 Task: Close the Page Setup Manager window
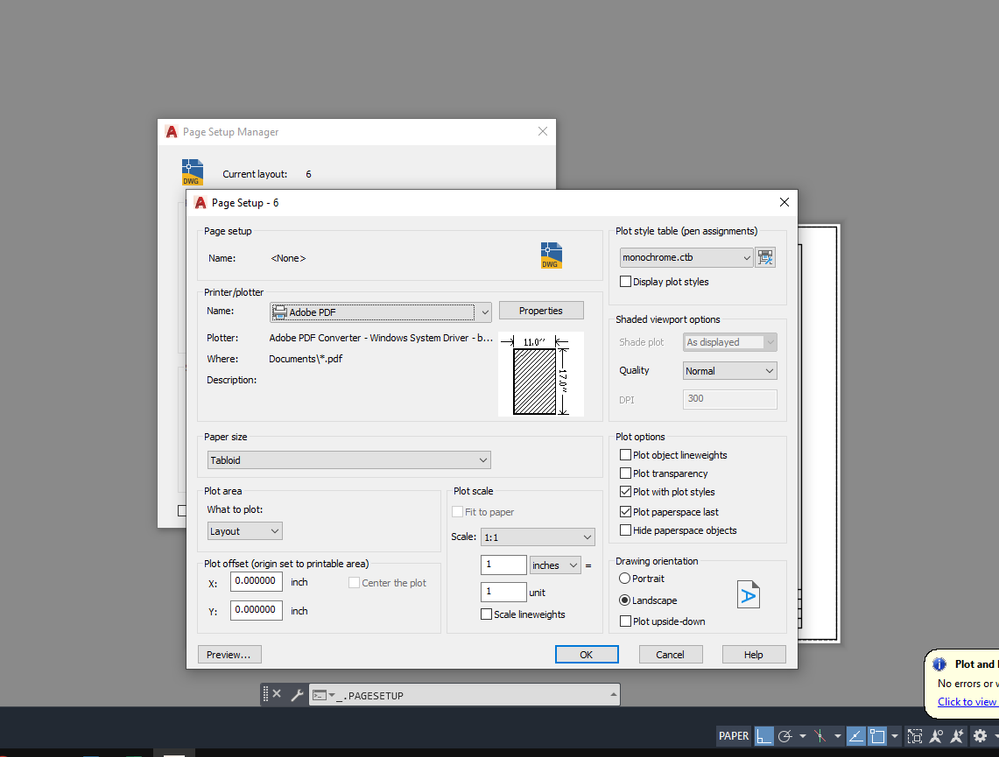(542, 131)
